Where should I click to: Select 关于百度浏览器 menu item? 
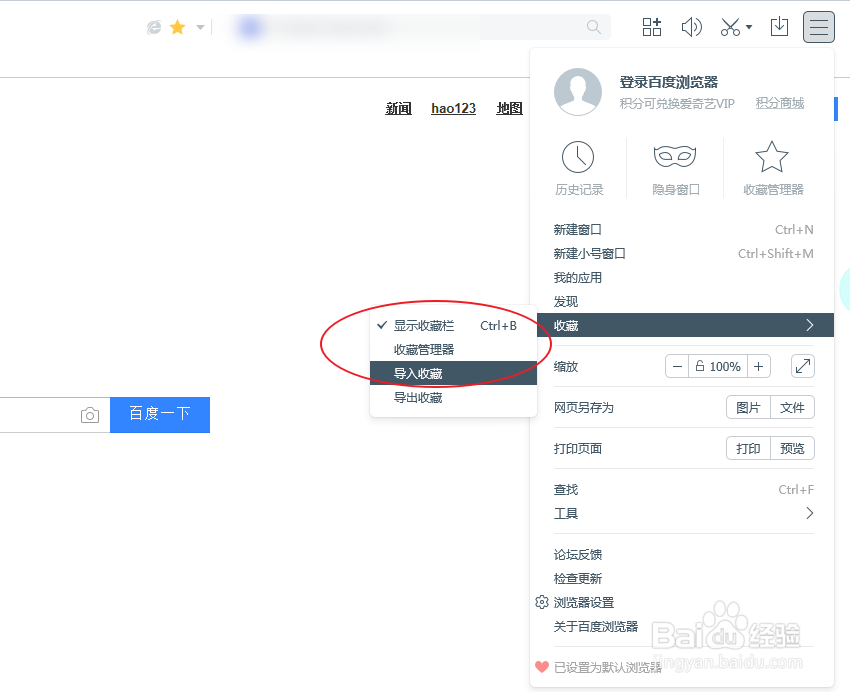684,626
